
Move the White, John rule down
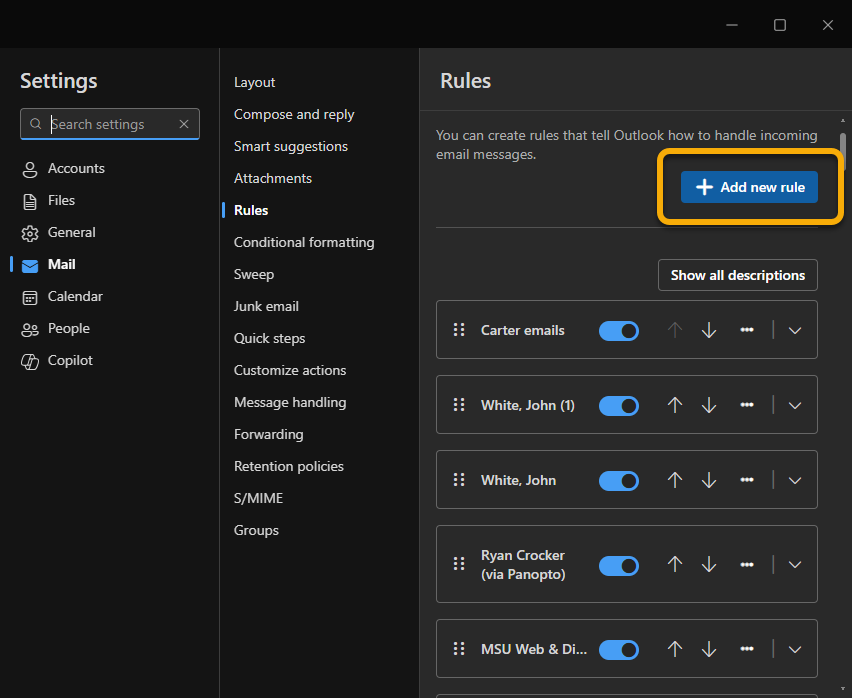pyautogui.click(x=709, y=480)
